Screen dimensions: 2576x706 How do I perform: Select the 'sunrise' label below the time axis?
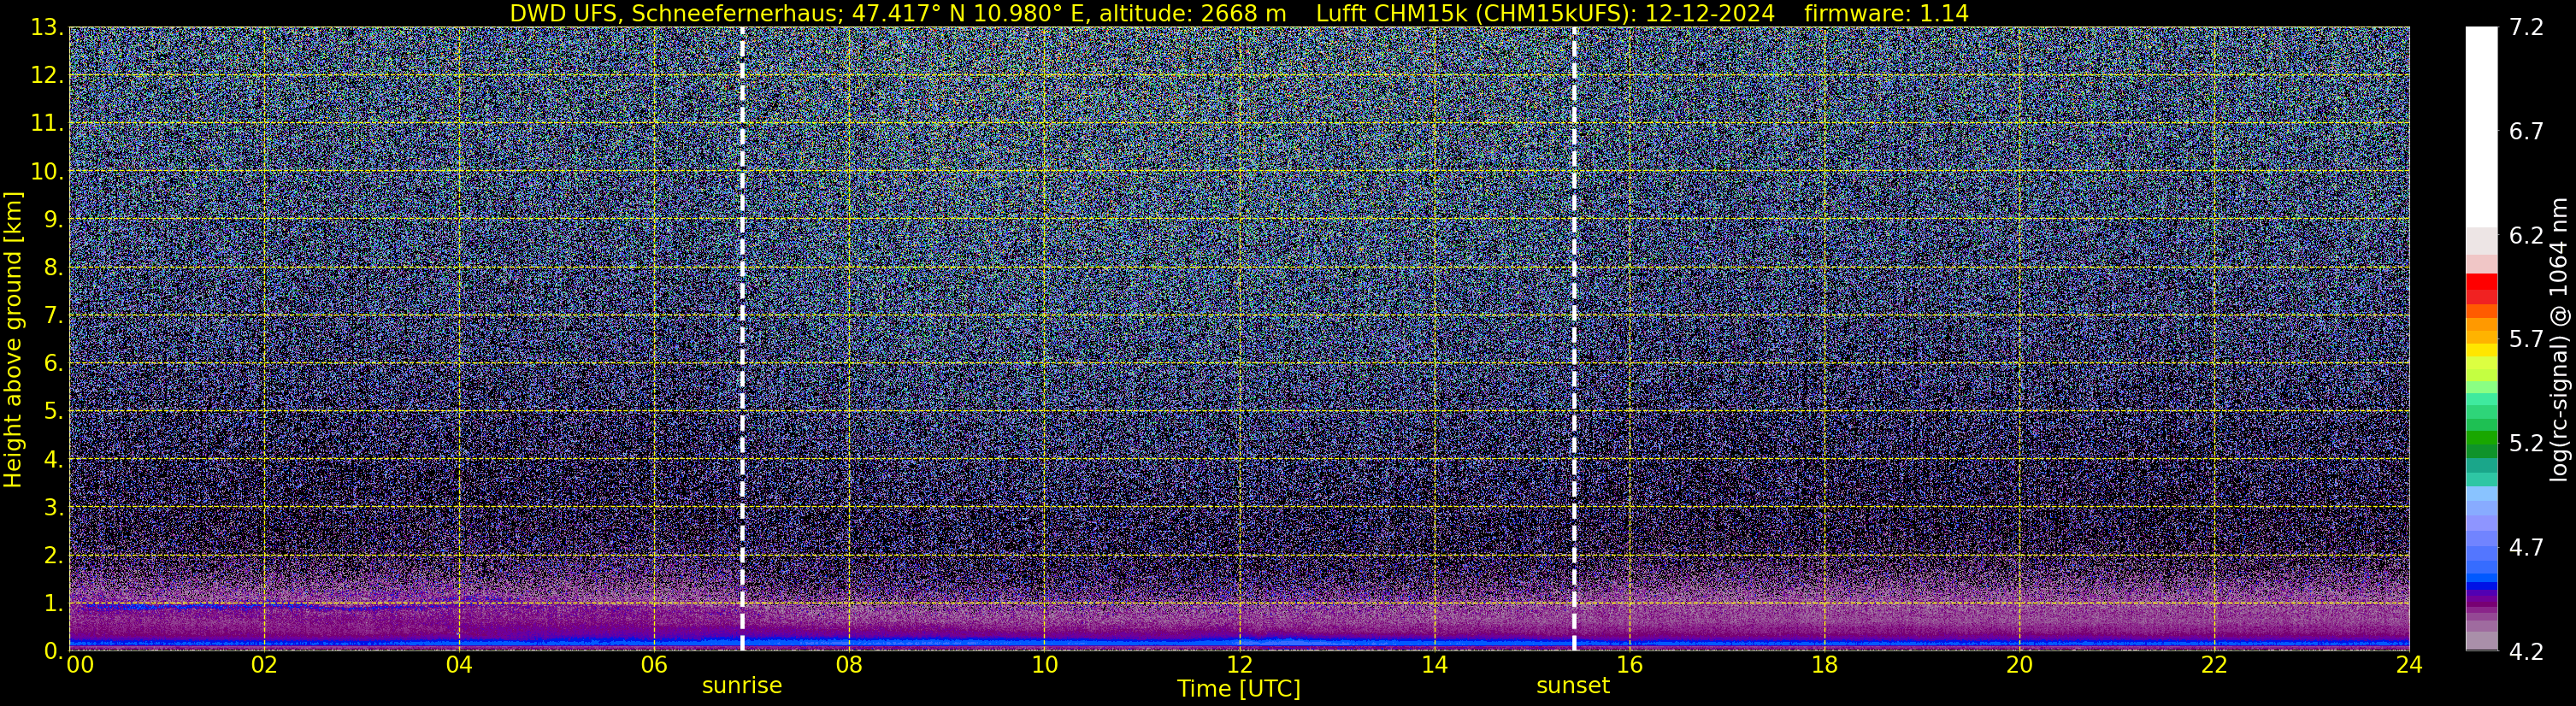click(742, 686)
